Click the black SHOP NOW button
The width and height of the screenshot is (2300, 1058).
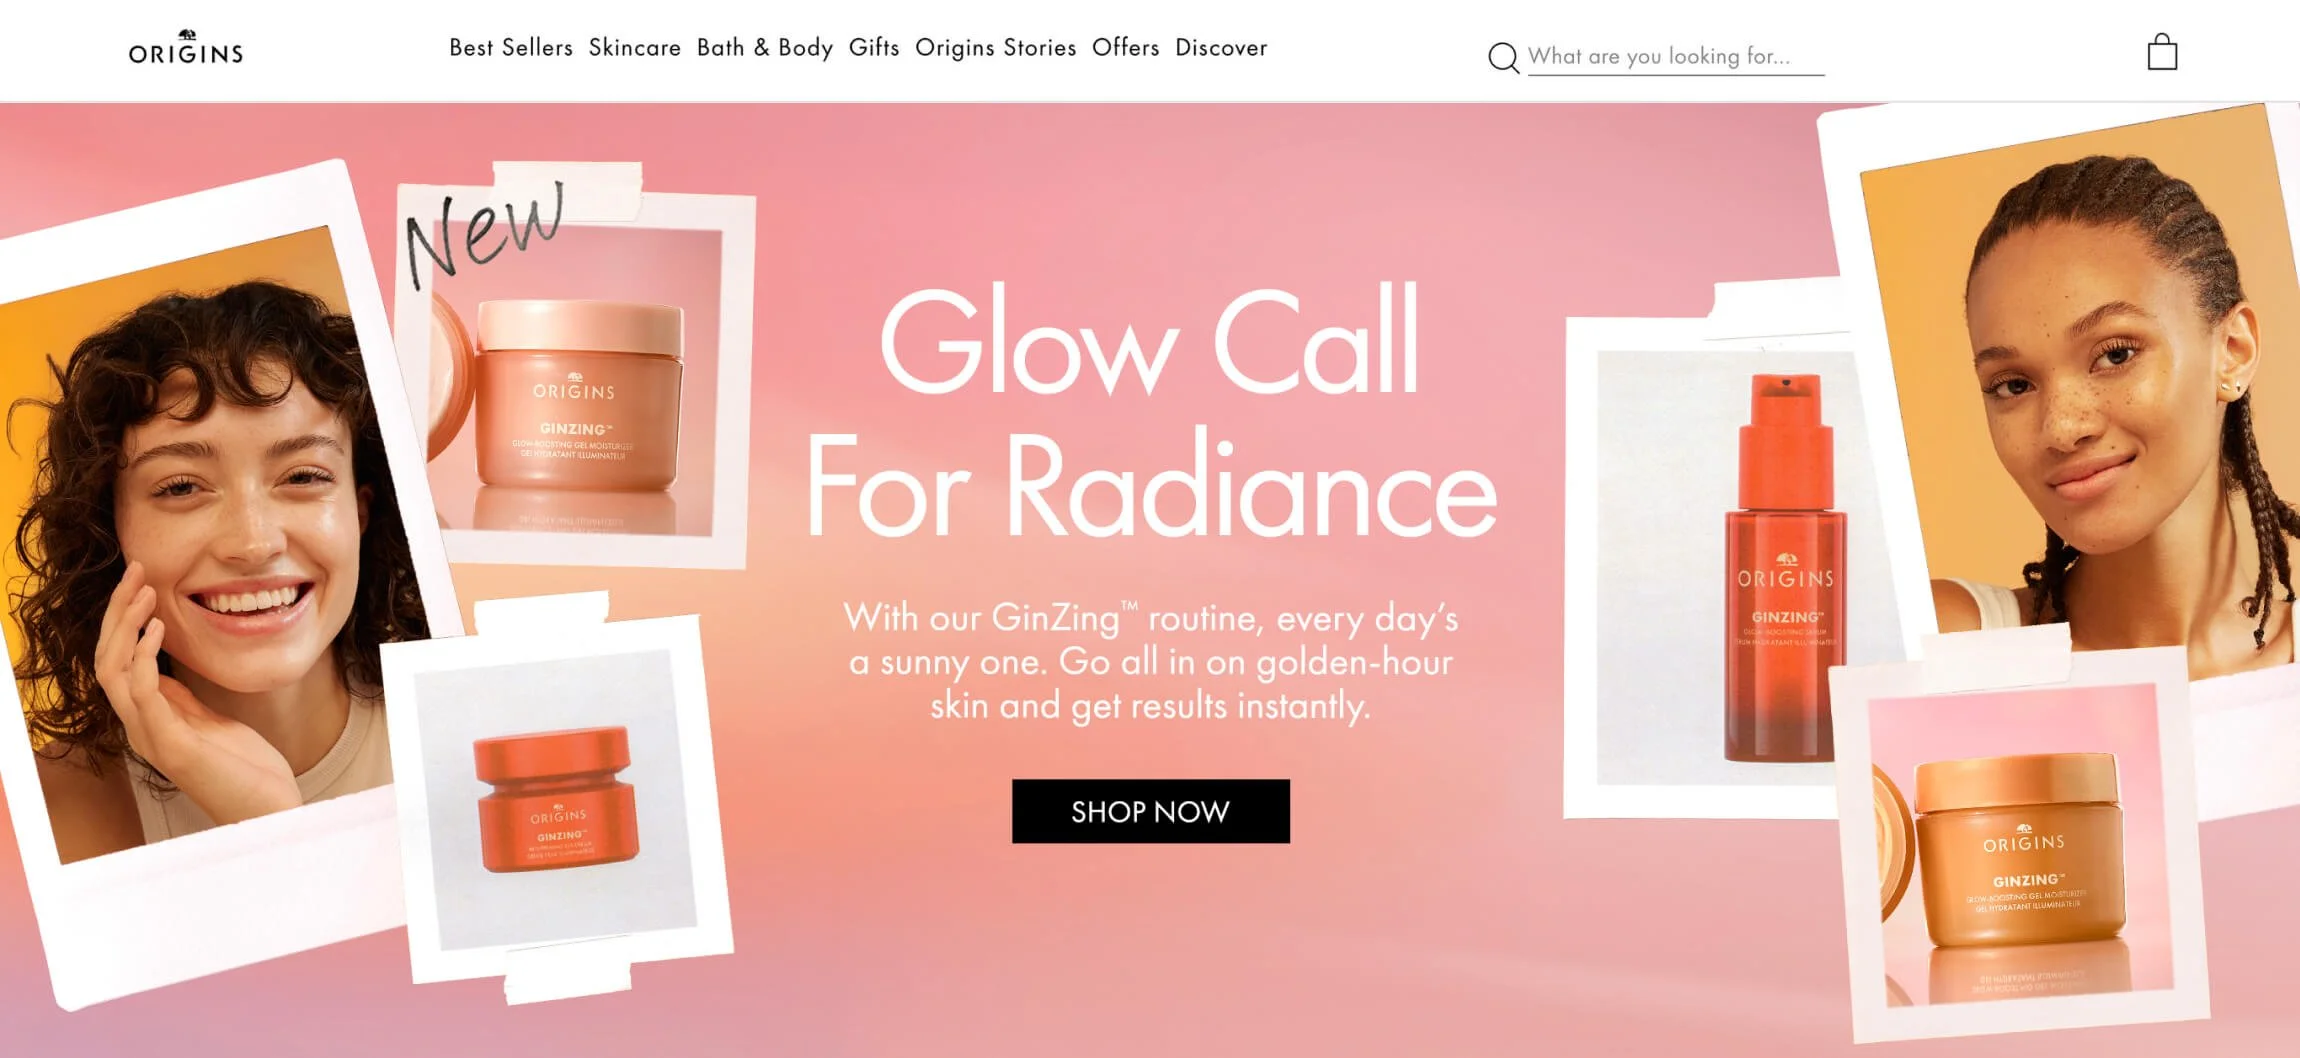(x=1151, y=811)
